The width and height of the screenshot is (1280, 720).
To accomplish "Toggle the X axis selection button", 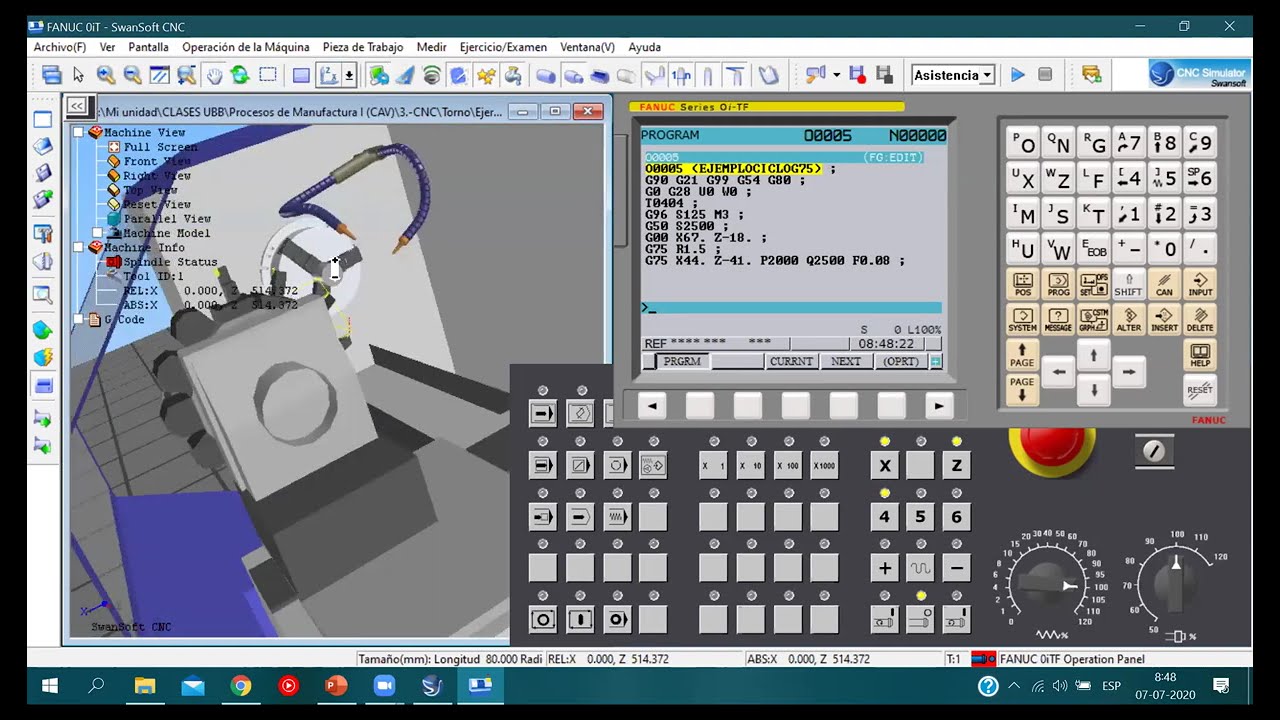I will point(884,465).
